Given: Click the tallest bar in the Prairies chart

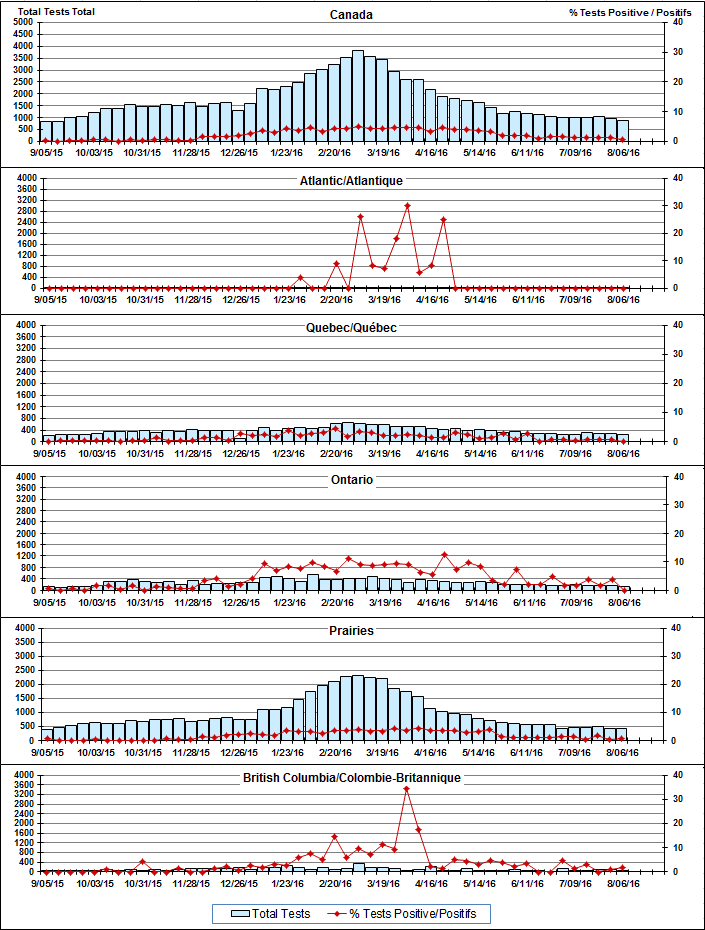Looking at the screenshot, I should [358, 708].
